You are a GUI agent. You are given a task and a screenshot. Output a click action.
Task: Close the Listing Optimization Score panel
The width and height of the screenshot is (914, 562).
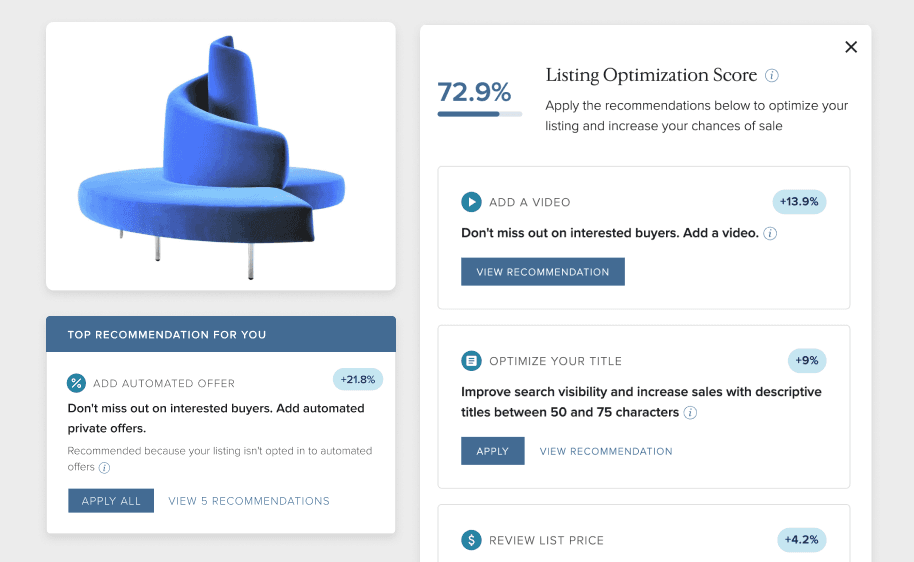[851, 47]
